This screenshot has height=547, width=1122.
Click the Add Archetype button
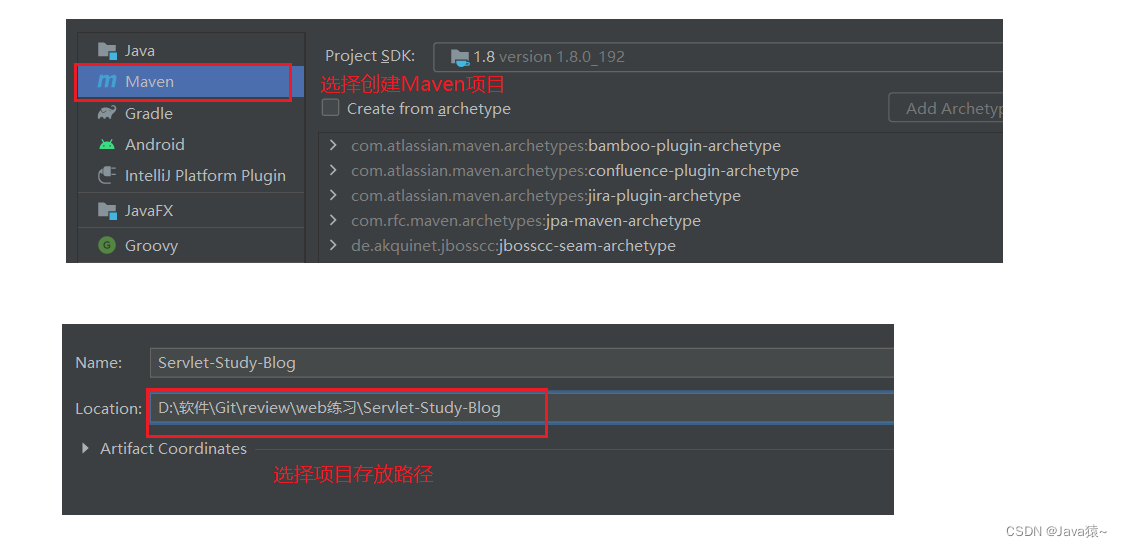tap(945, 108)
